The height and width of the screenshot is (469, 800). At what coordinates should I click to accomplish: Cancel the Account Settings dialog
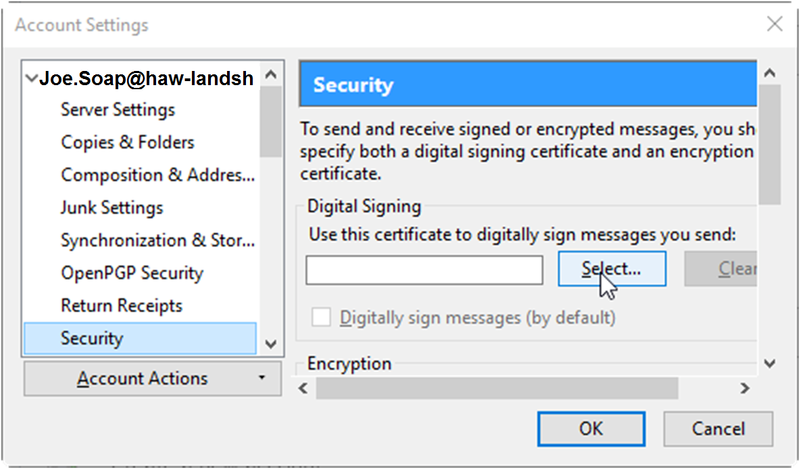coord(718,428)
